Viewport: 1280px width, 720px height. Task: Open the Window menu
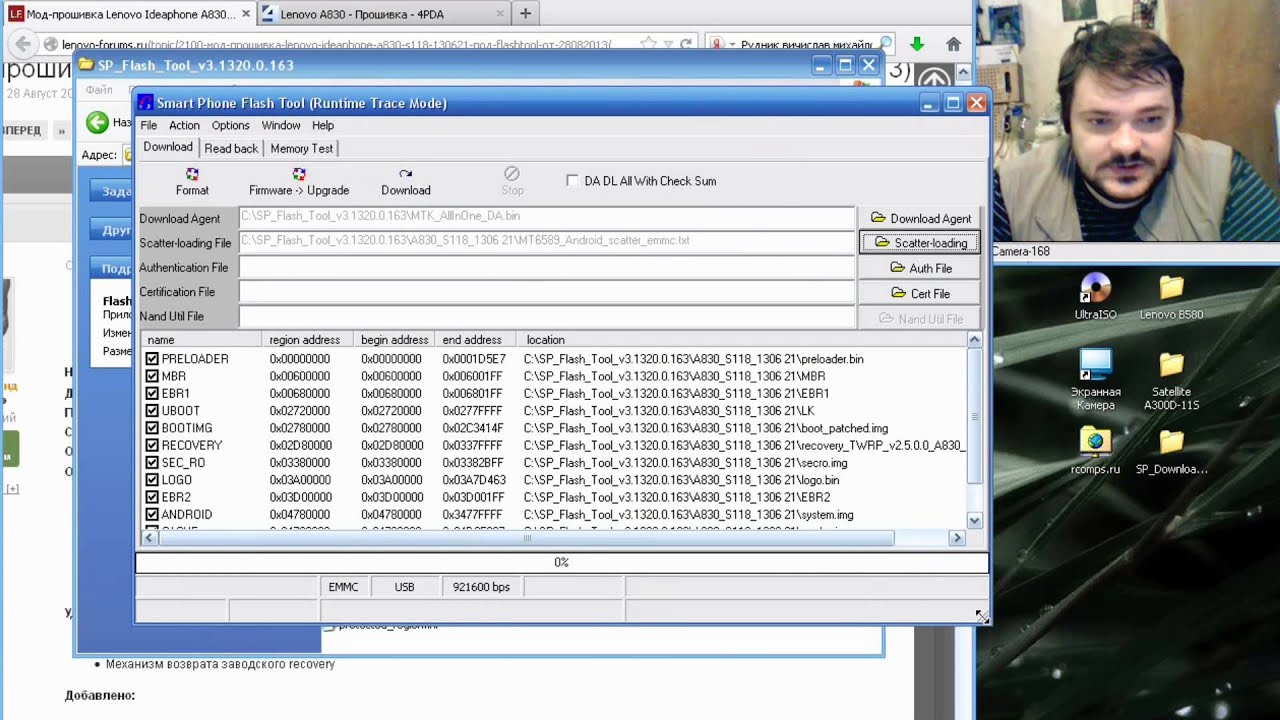tap(281, 125)
